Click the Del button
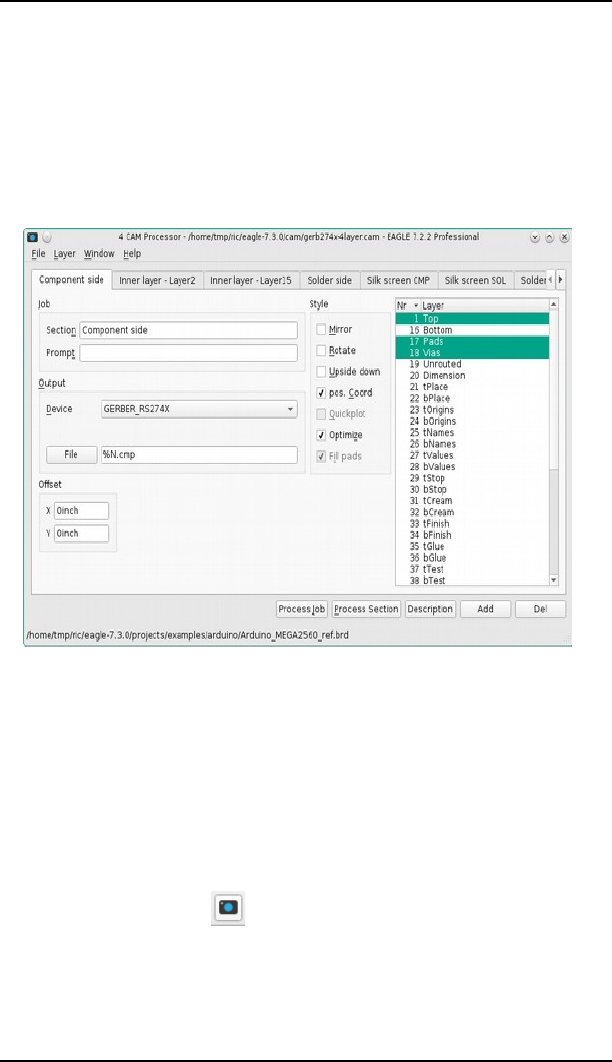This screenshot has height=1062, width=612. coord(540,609)
